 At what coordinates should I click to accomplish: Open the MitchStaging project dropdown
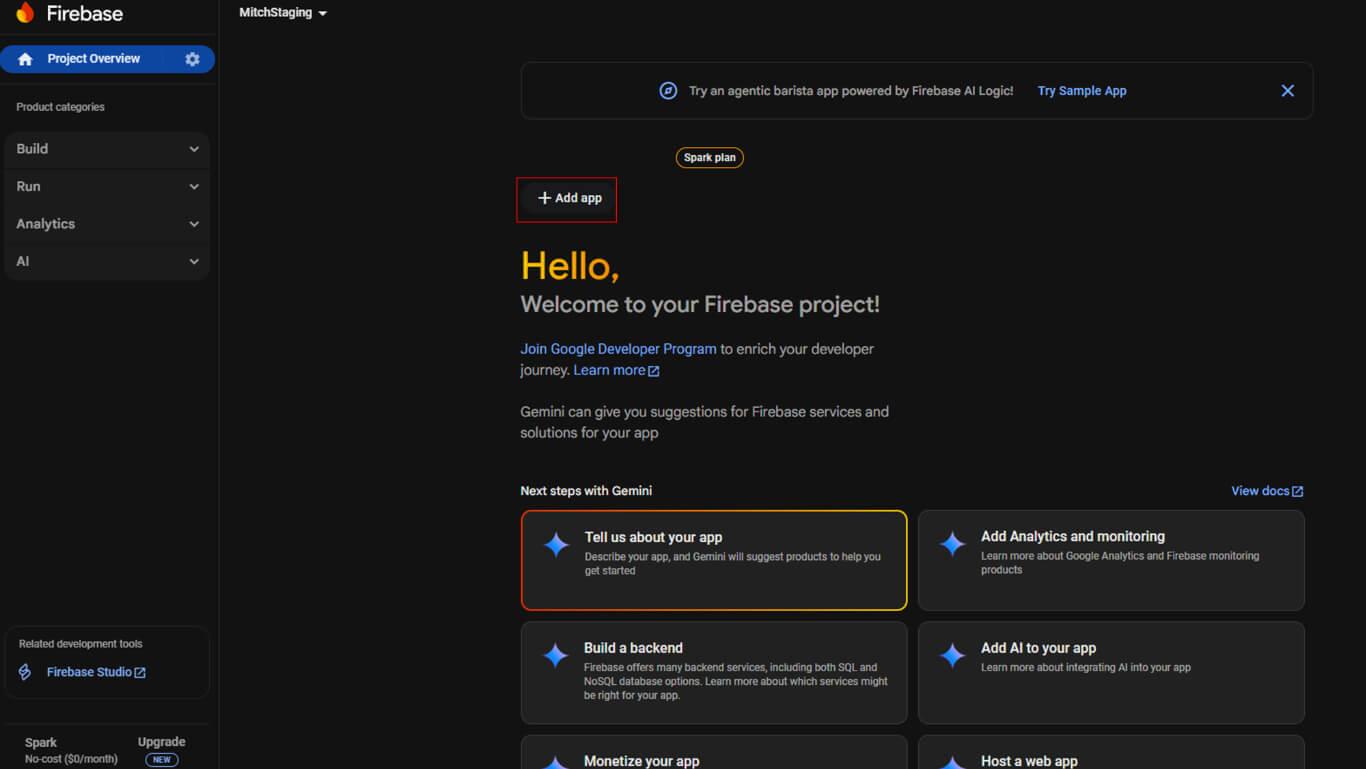(283, 13)
